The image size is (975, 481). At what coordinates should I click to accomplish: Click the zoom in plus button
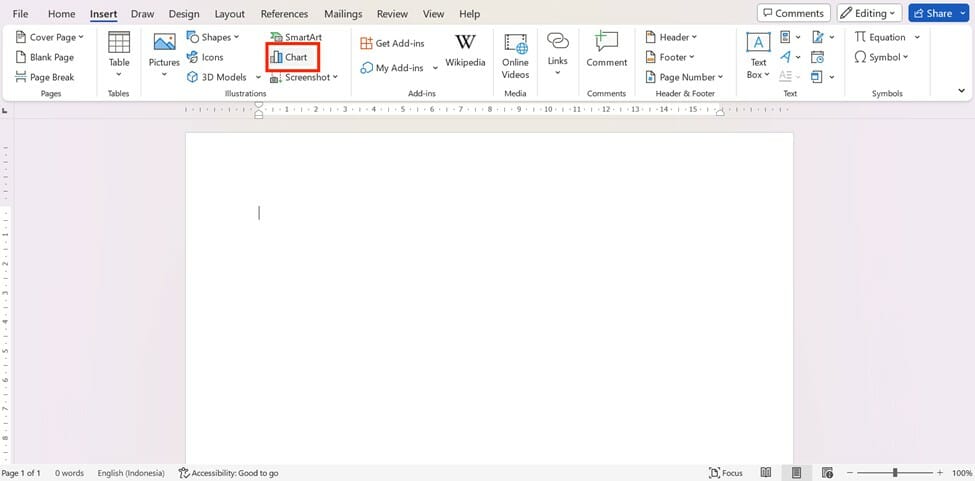coord(940,473)
